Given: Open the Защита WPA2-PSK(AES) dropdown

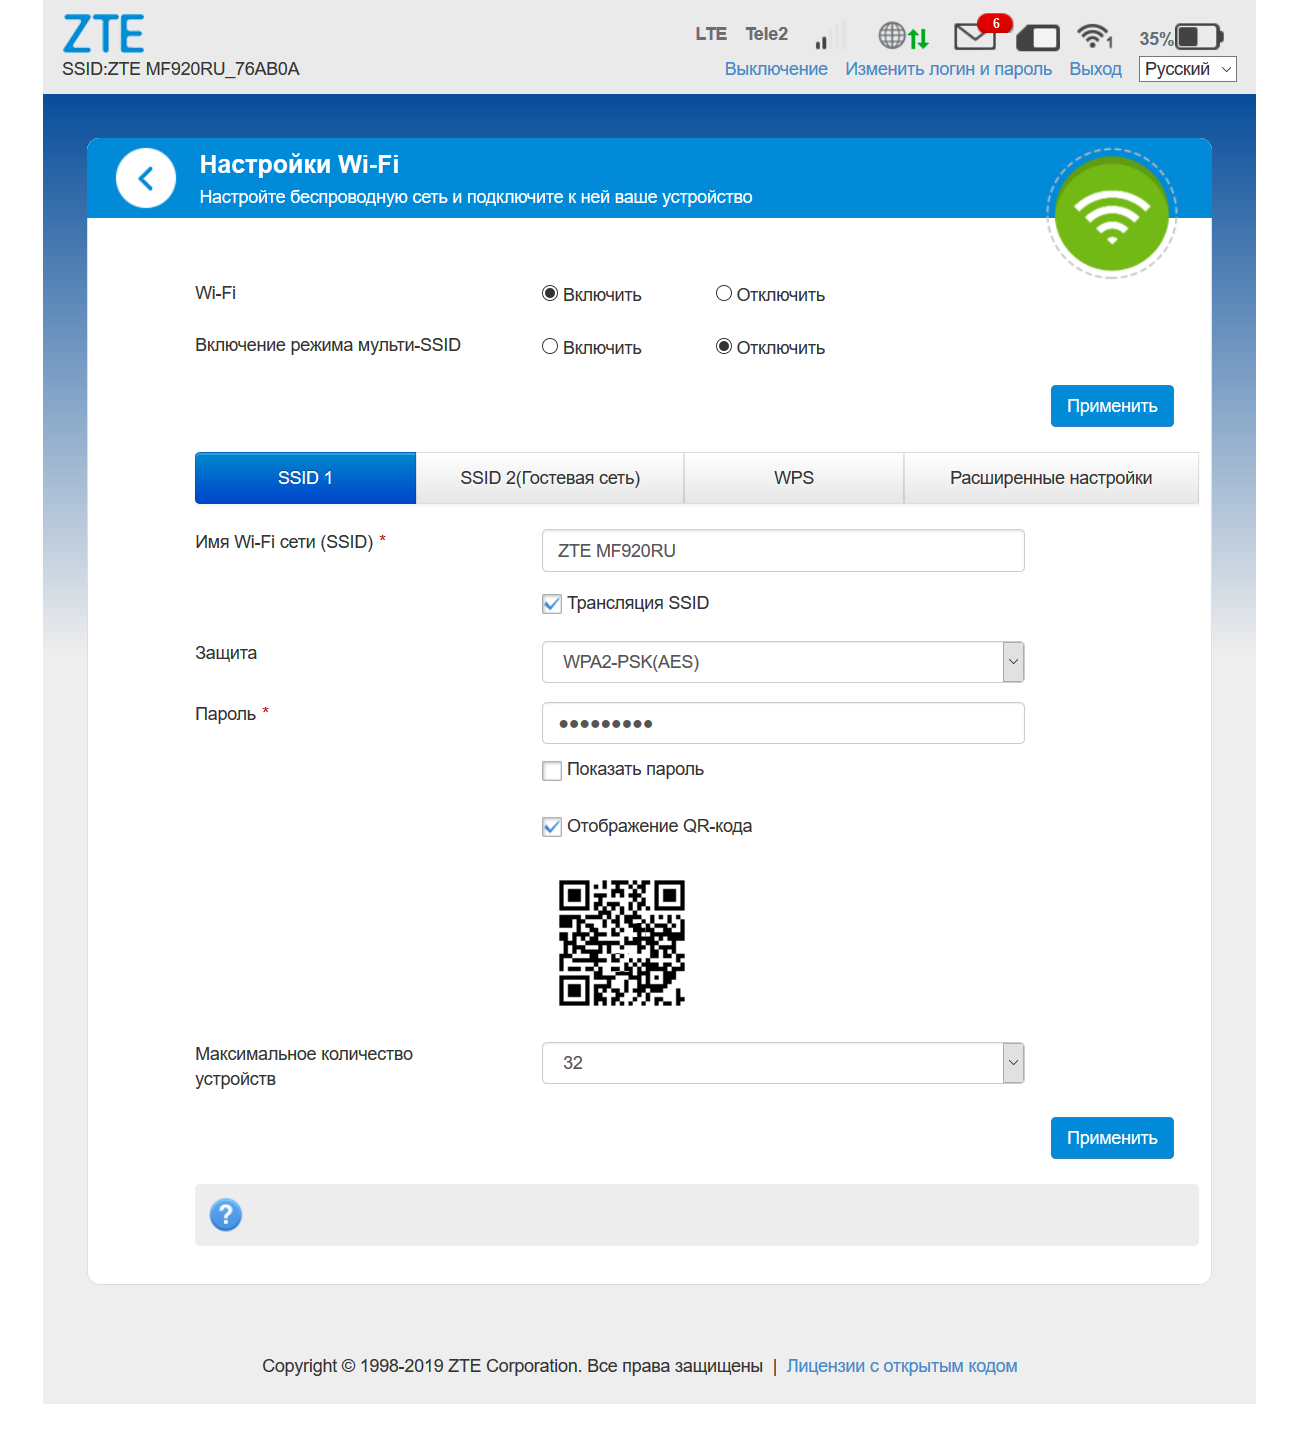Looking at the screenshot, I should click(x=783, y=662).
